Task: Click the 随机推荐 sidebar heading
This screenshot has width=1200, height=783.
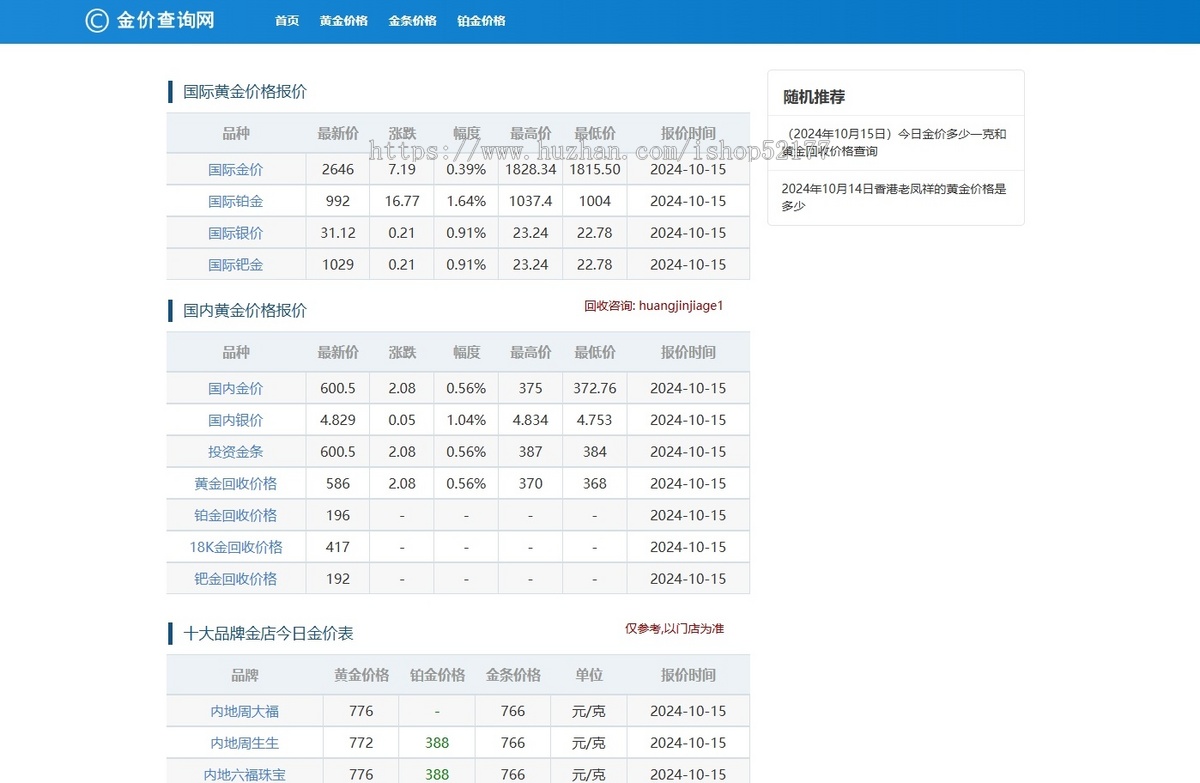Action: click(814, 97)
